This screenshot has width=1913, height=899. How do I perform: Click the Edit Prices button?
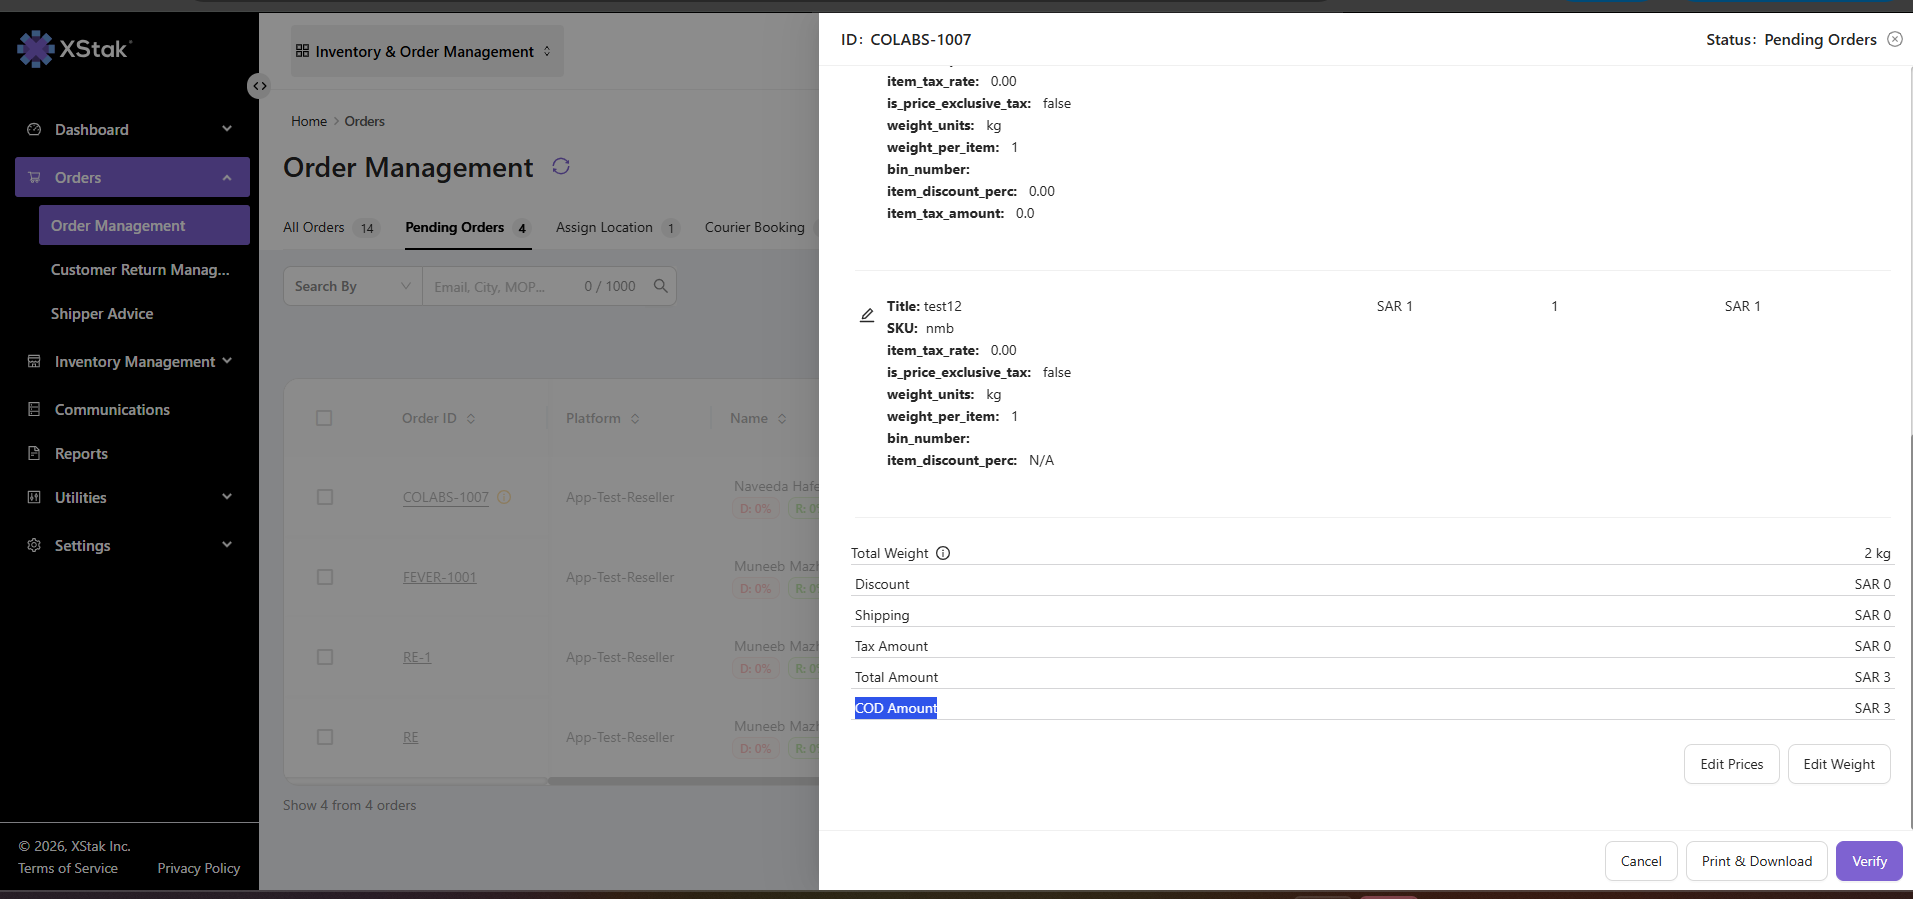click(1732, 764)
